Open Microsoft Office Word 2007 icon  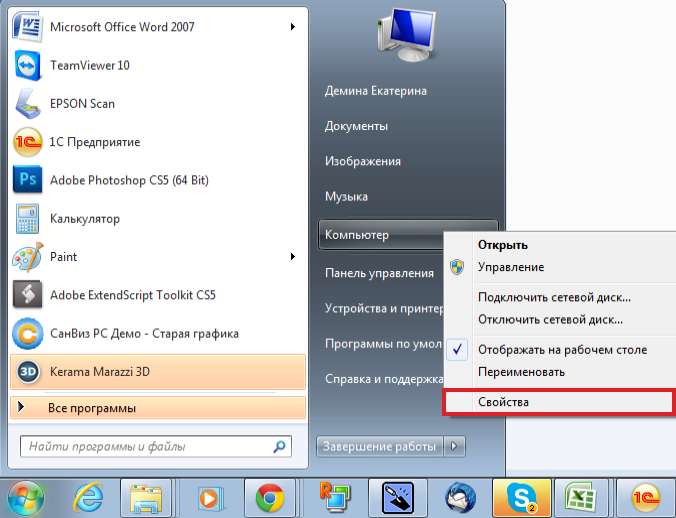(x=28, y=27)
